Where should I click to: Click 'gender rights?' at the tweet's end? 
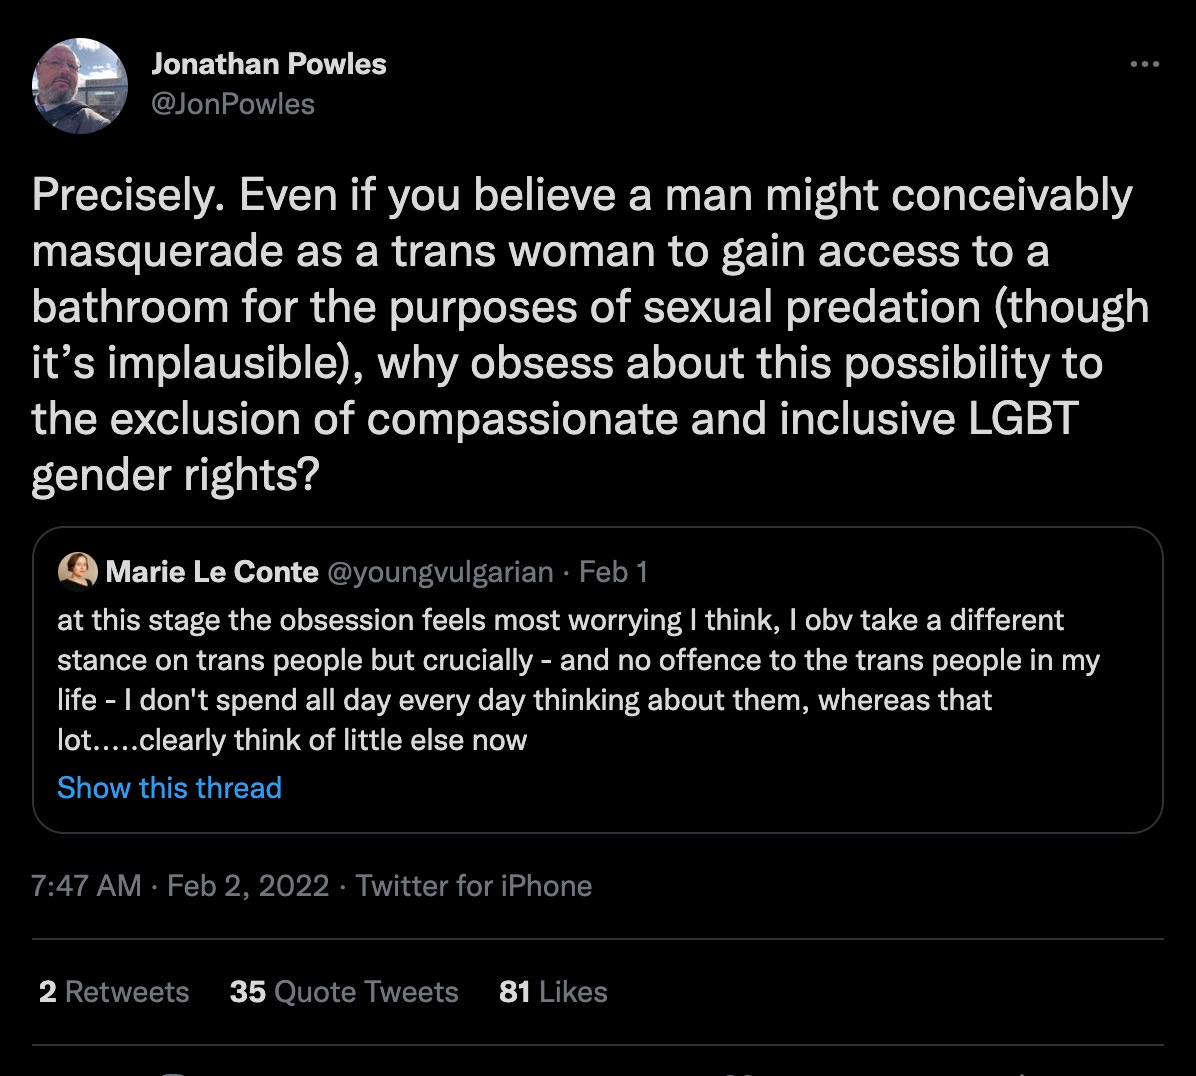tap(174, 477)
